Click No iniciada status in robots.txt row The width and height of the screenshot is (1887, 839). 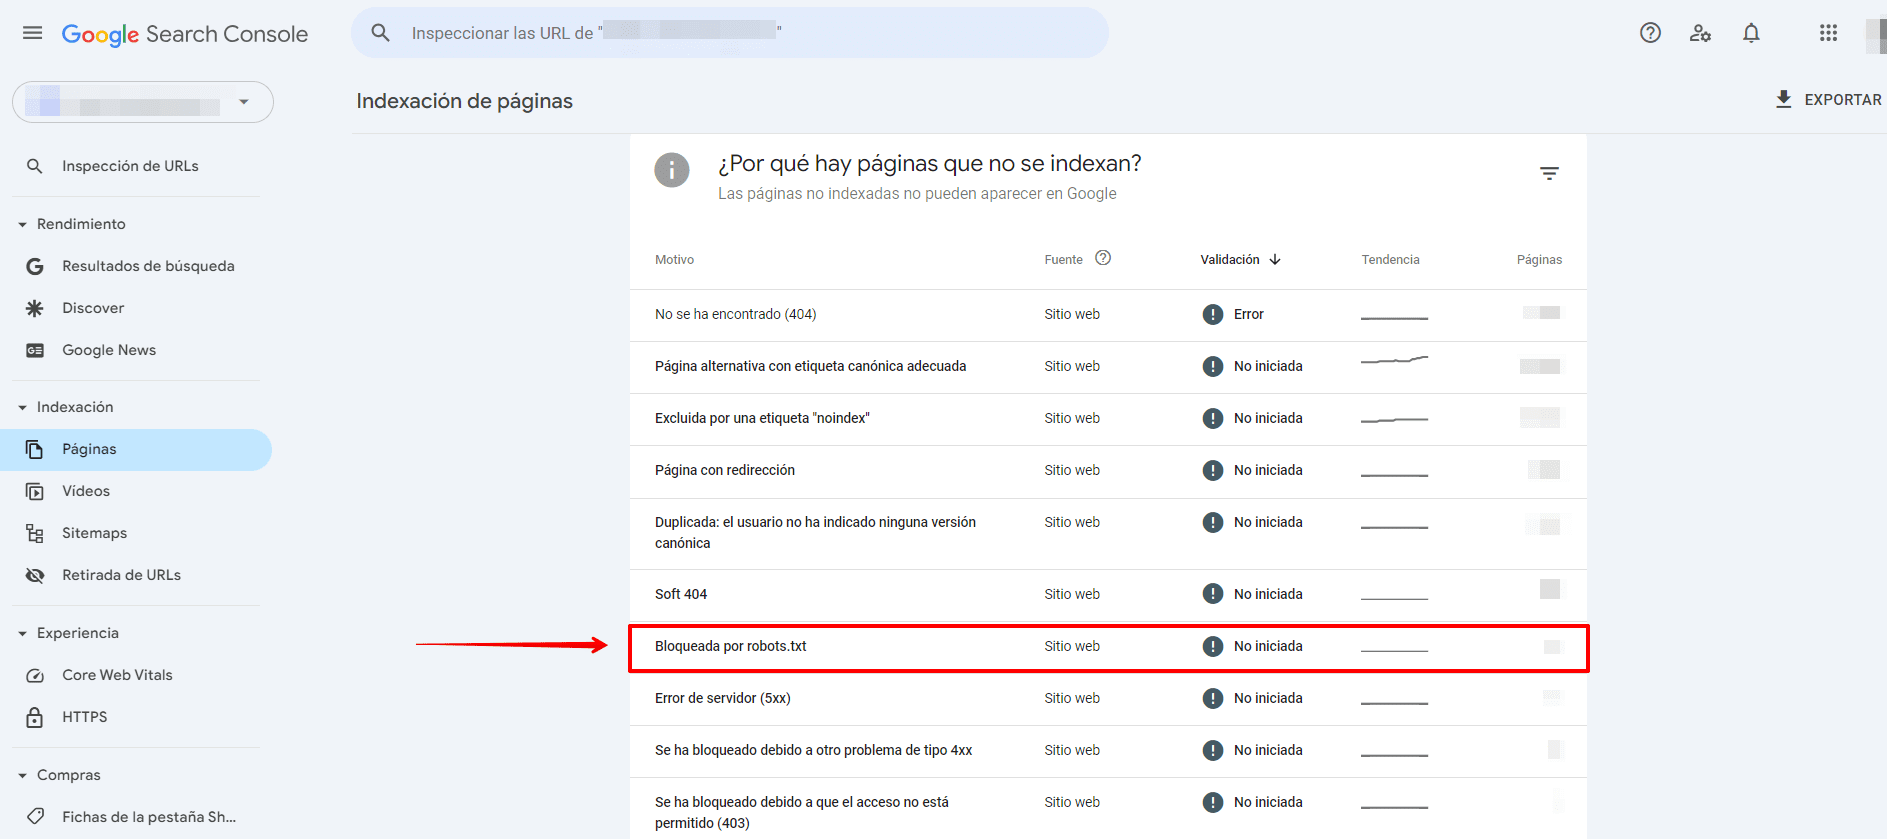(1268, 646)
